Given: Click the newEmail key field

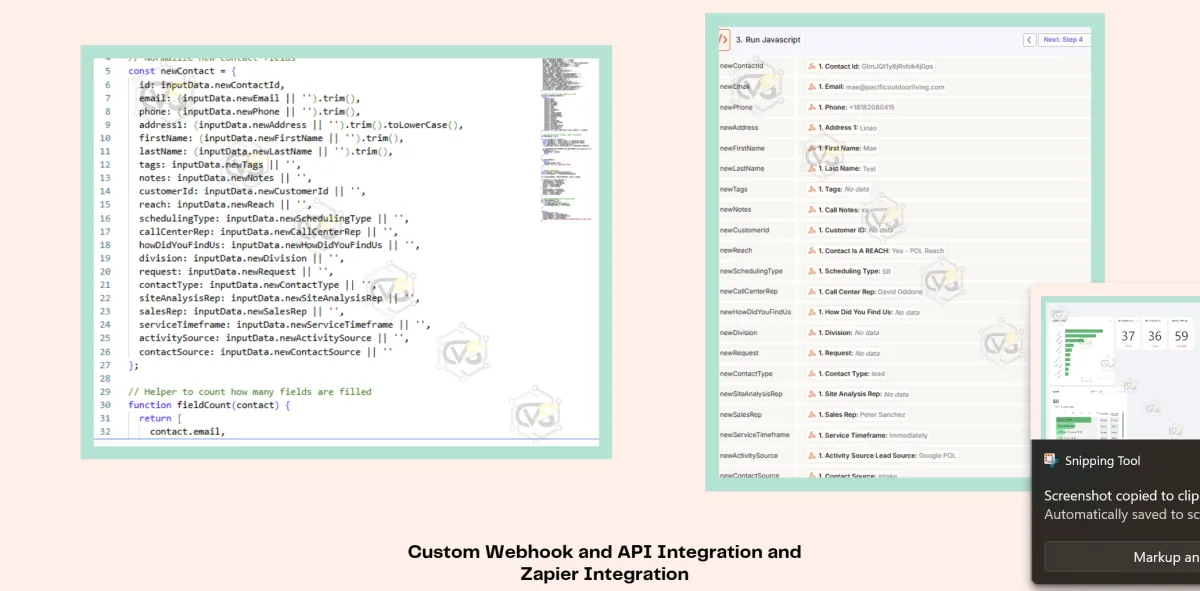Looking at the screenshot, I should click(757, 87).
